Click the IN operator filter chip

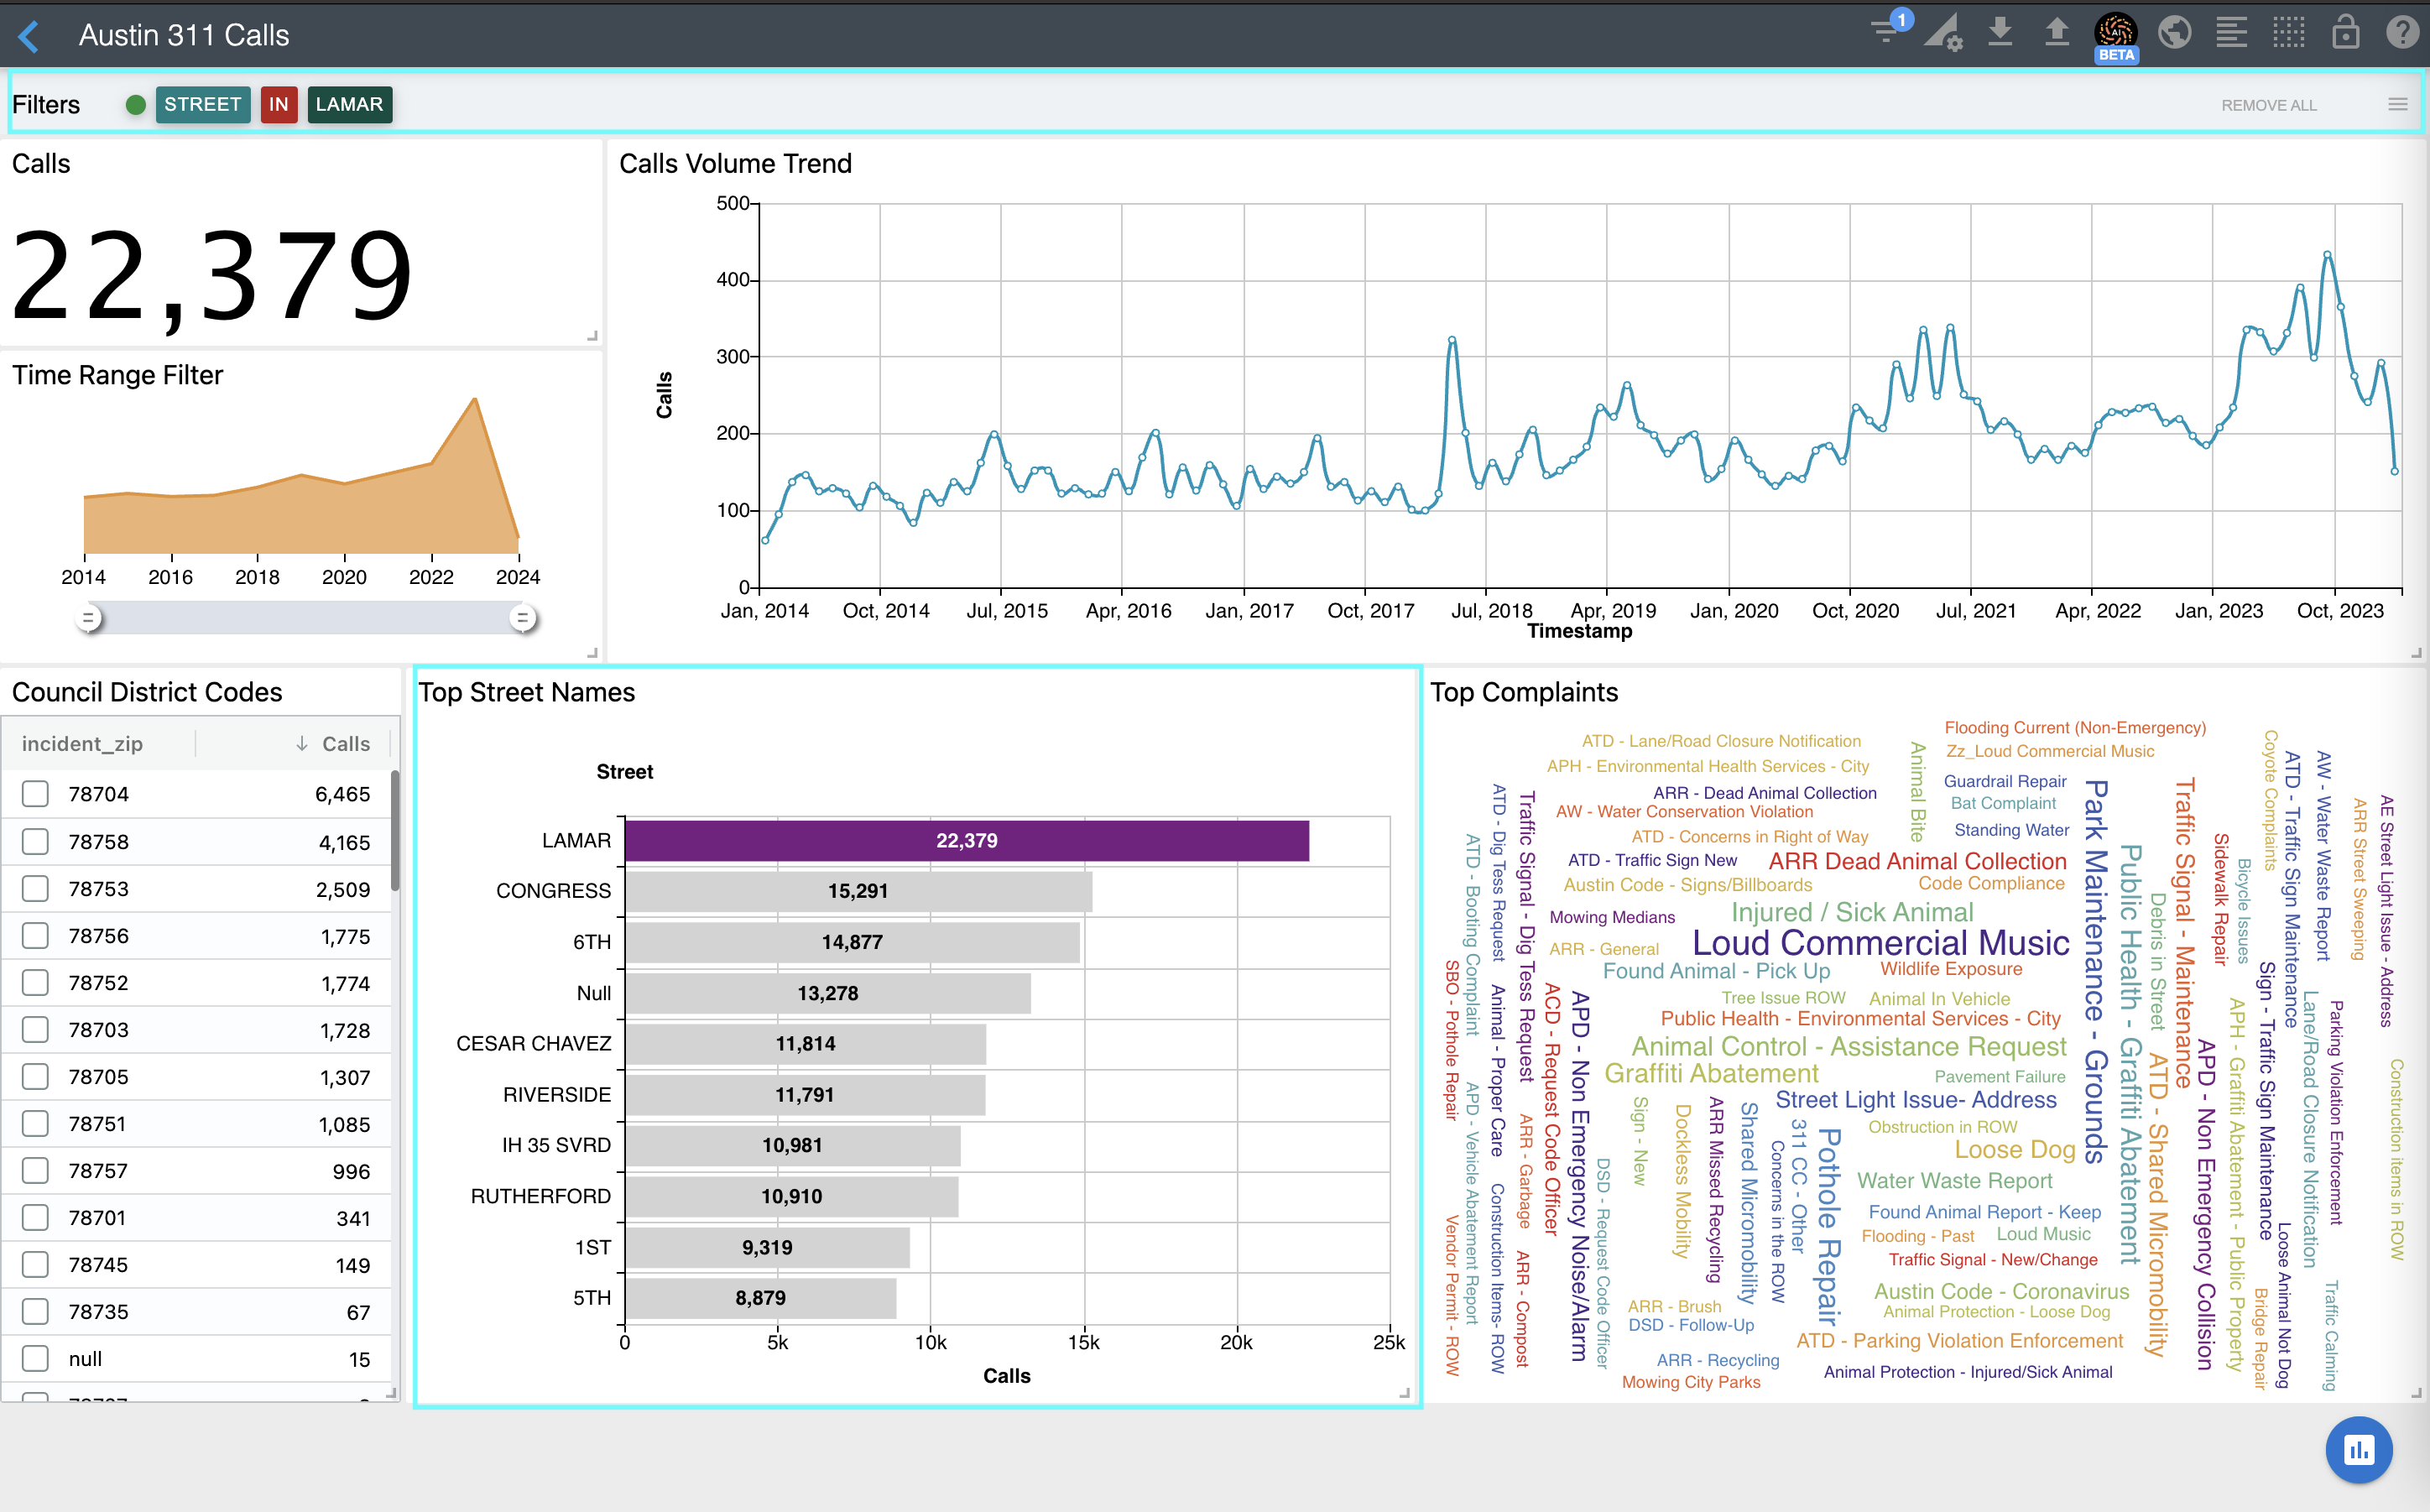pos(278,104)
